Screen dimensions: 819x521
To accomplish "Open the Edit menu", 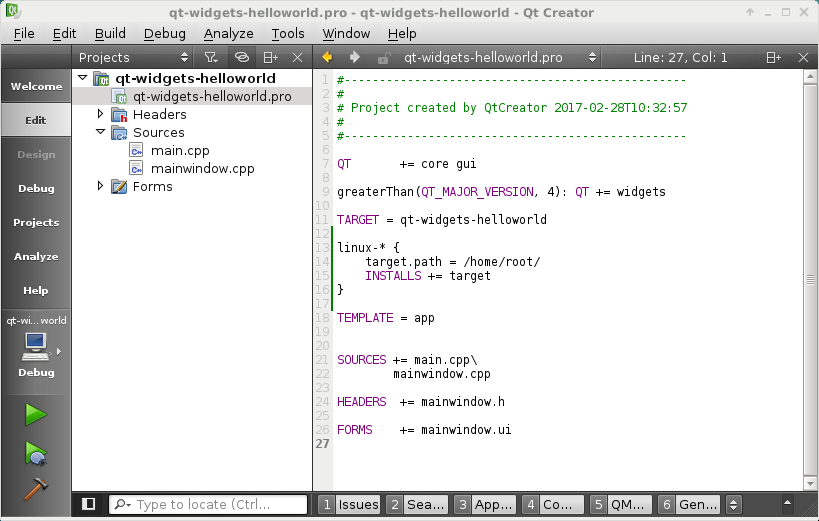I will coord(64,33).
